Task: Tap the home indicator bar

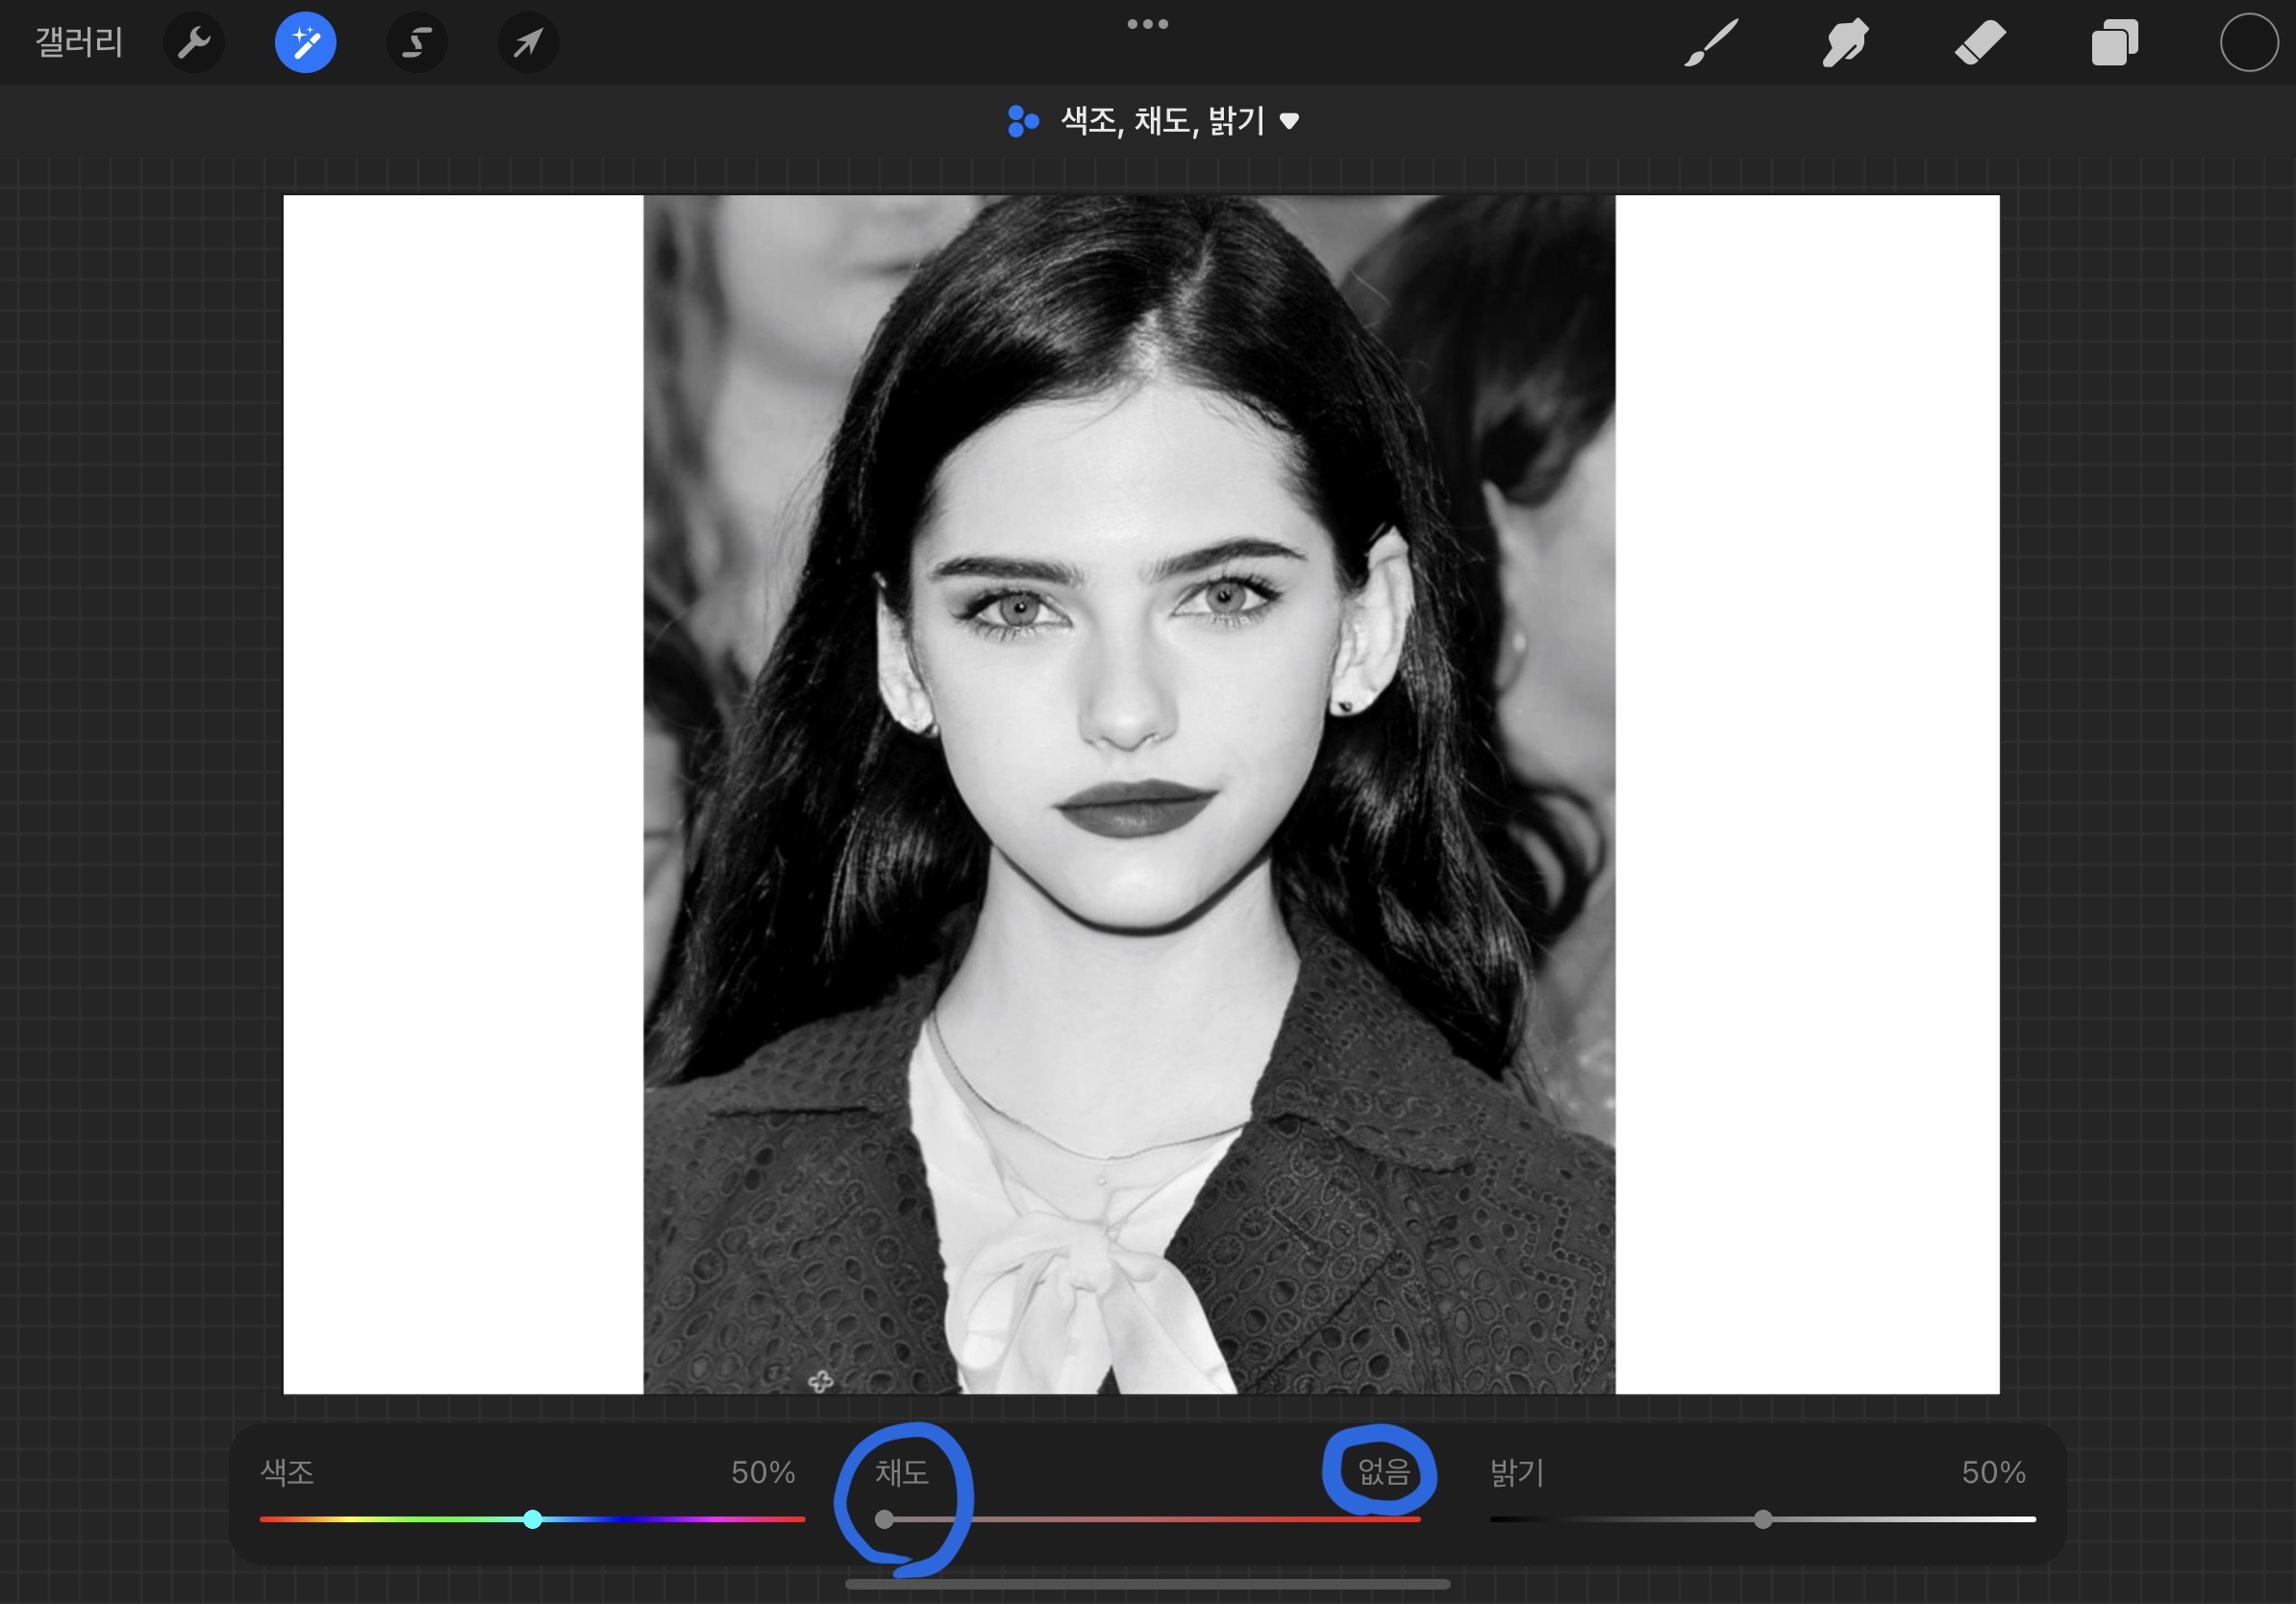Action: [x=1148, y=1585]
